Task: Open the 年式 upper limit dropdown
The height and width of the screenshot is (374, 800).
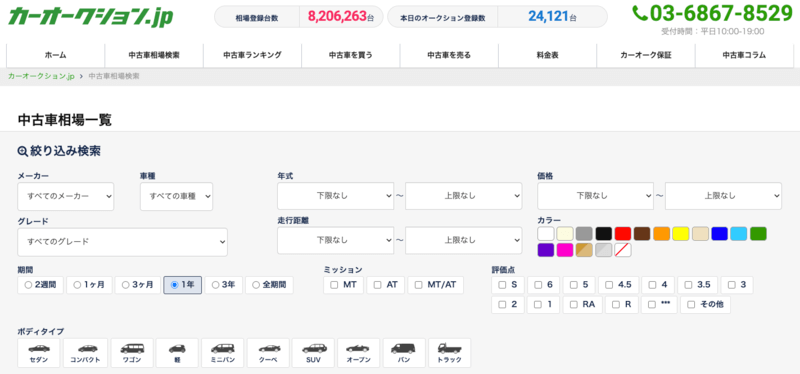Action: click(464, 196)
